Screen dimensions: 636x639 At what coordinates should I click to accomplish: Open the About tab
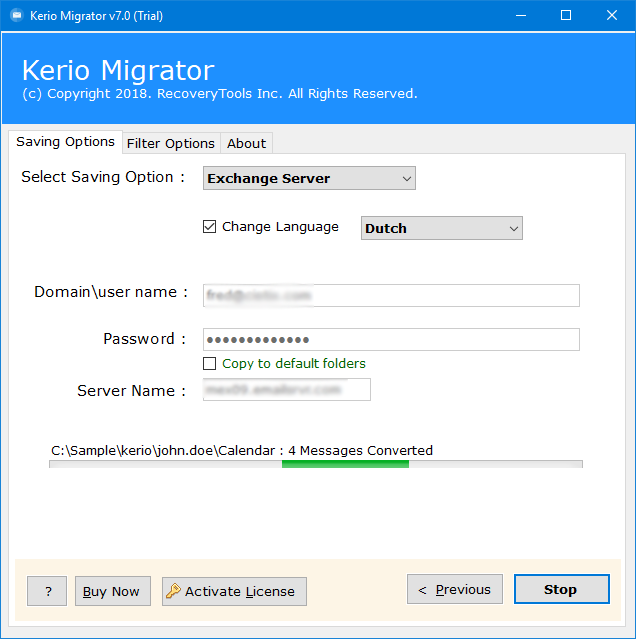coord(246,143)
